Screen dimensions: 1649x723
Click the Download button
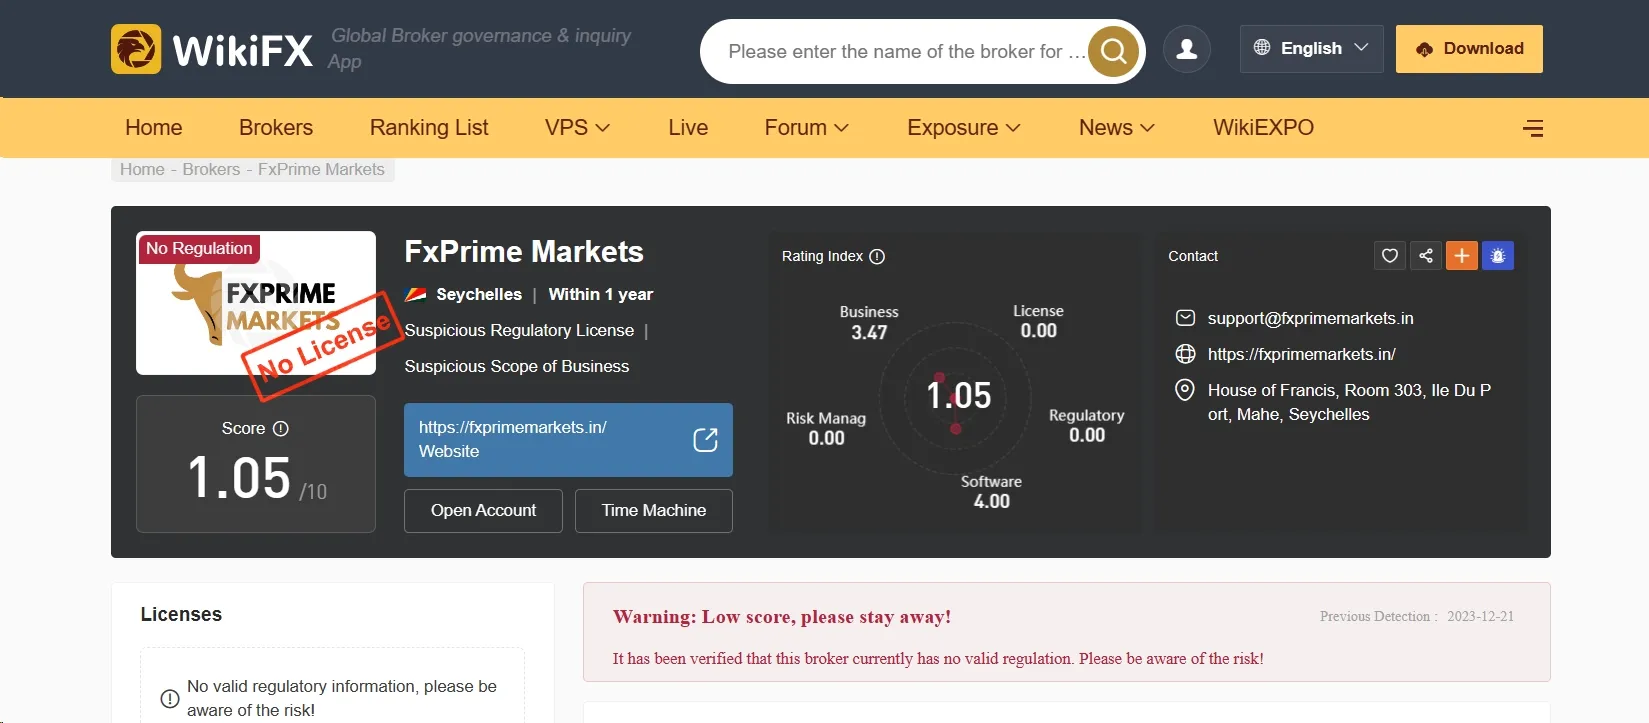[1469, 49]
